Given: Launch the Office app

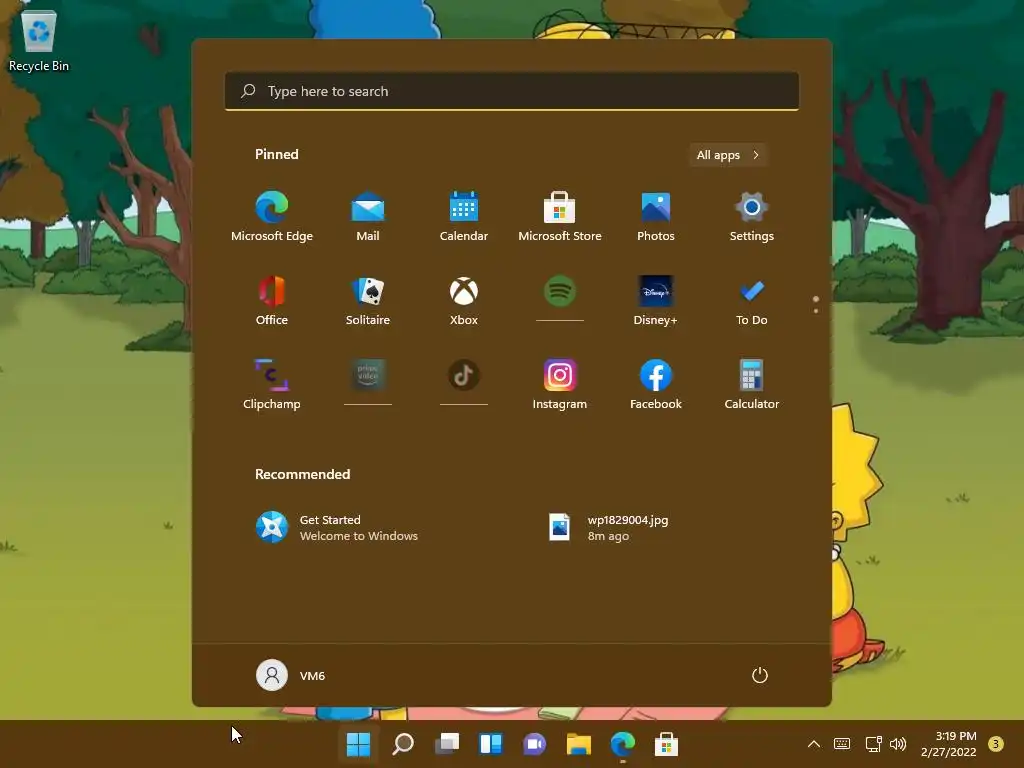Looking at the screenshot, I should click(272, 300).
